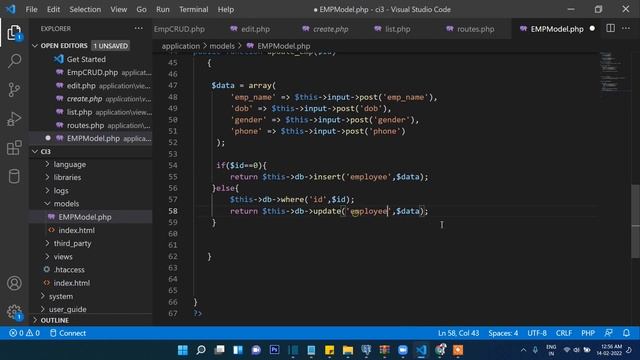Open the Help menu

point(226,9)
